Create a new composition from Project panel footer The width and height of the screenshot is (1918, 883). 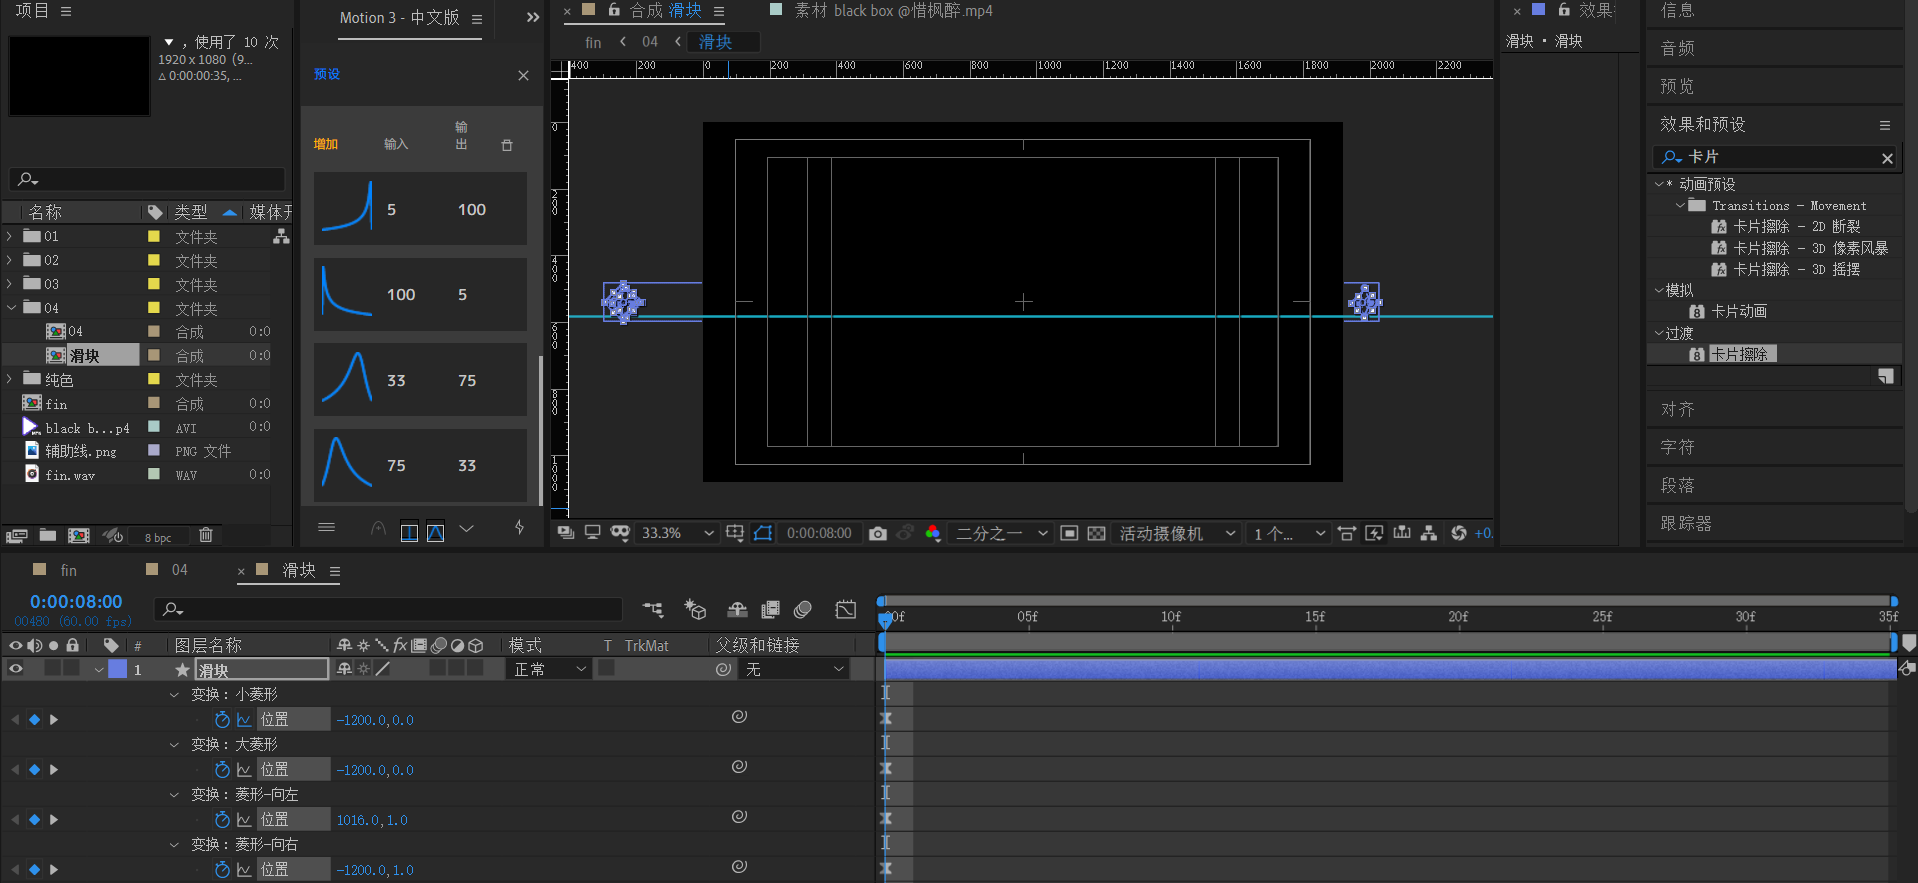pos(78,536)
